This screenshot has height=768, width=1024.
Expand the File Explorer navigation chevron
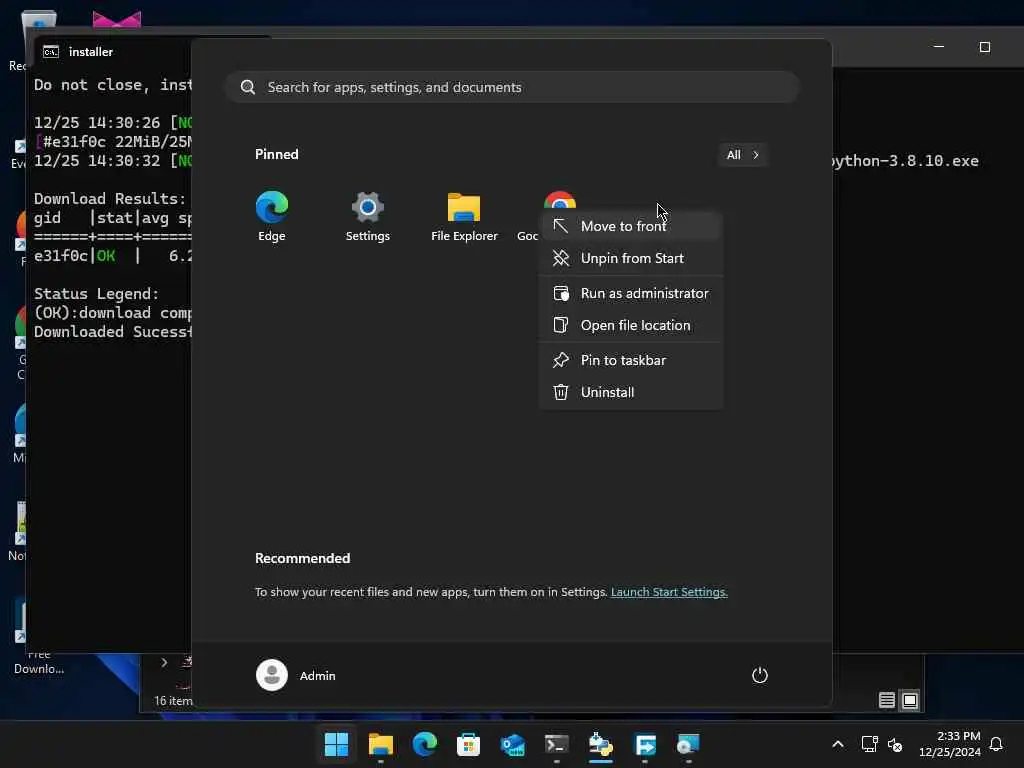[164, 663]
